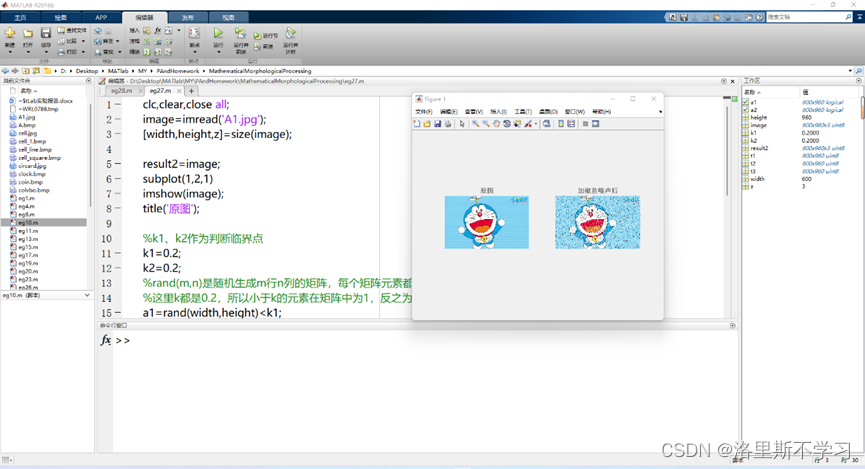This screenshot has width=865, height=469.
Task: Click the command window prompt line
Action: tap(425, 340)
